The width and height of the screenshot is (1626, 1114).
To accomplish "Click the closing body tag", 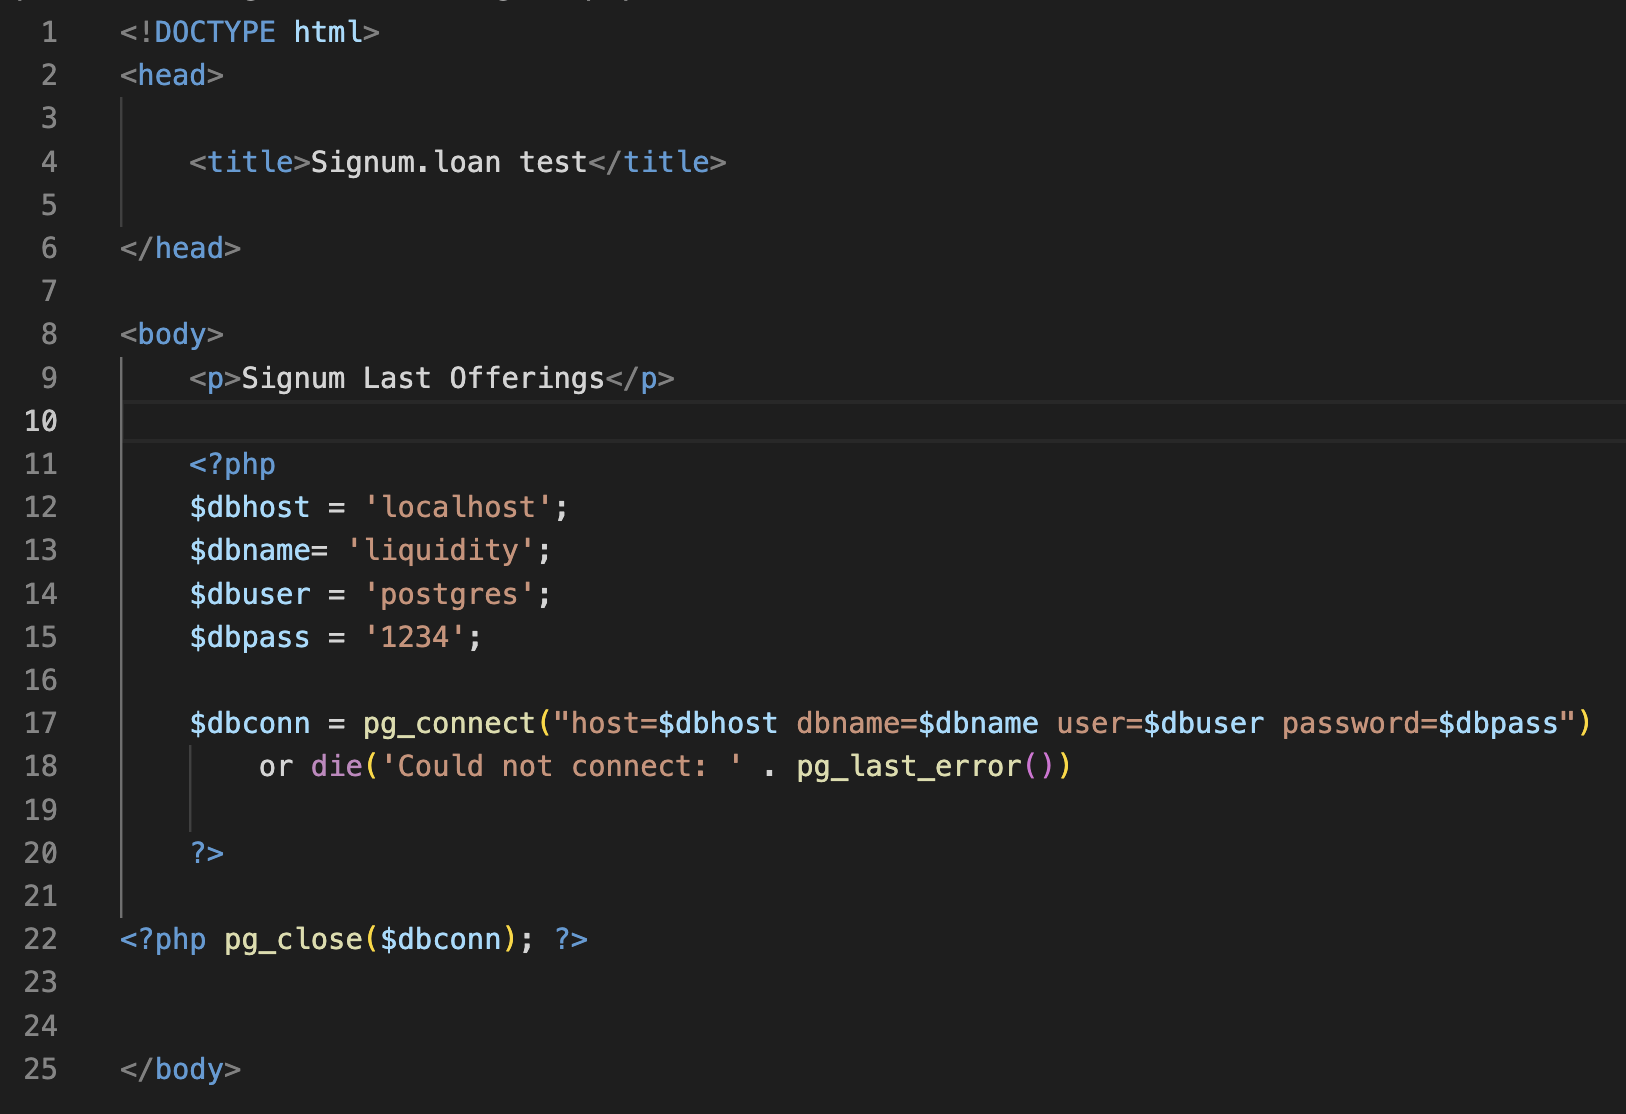I will coord(180,1069).
